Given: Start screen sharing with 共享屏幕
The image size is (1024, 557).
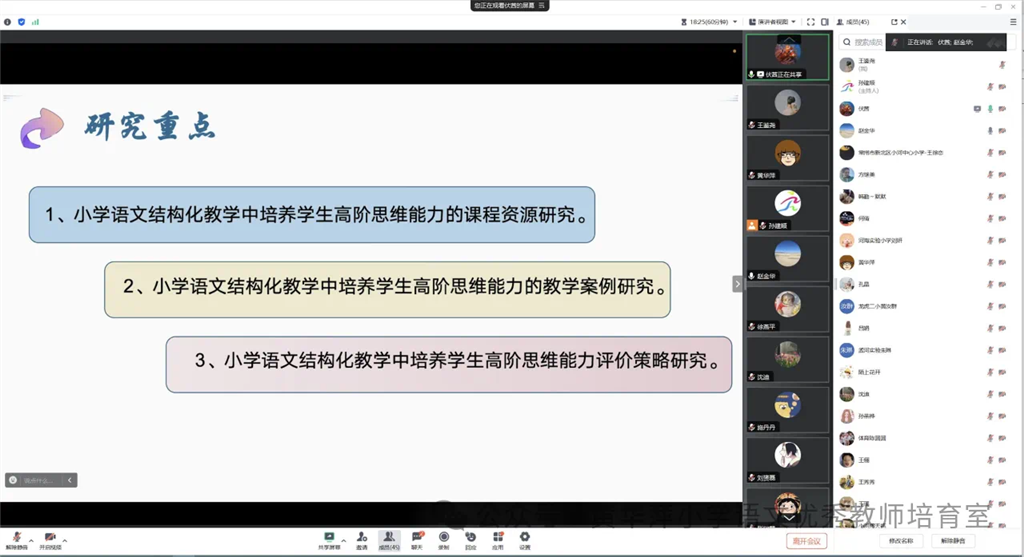Looking at the screenshot, I should tap(329, 540).
